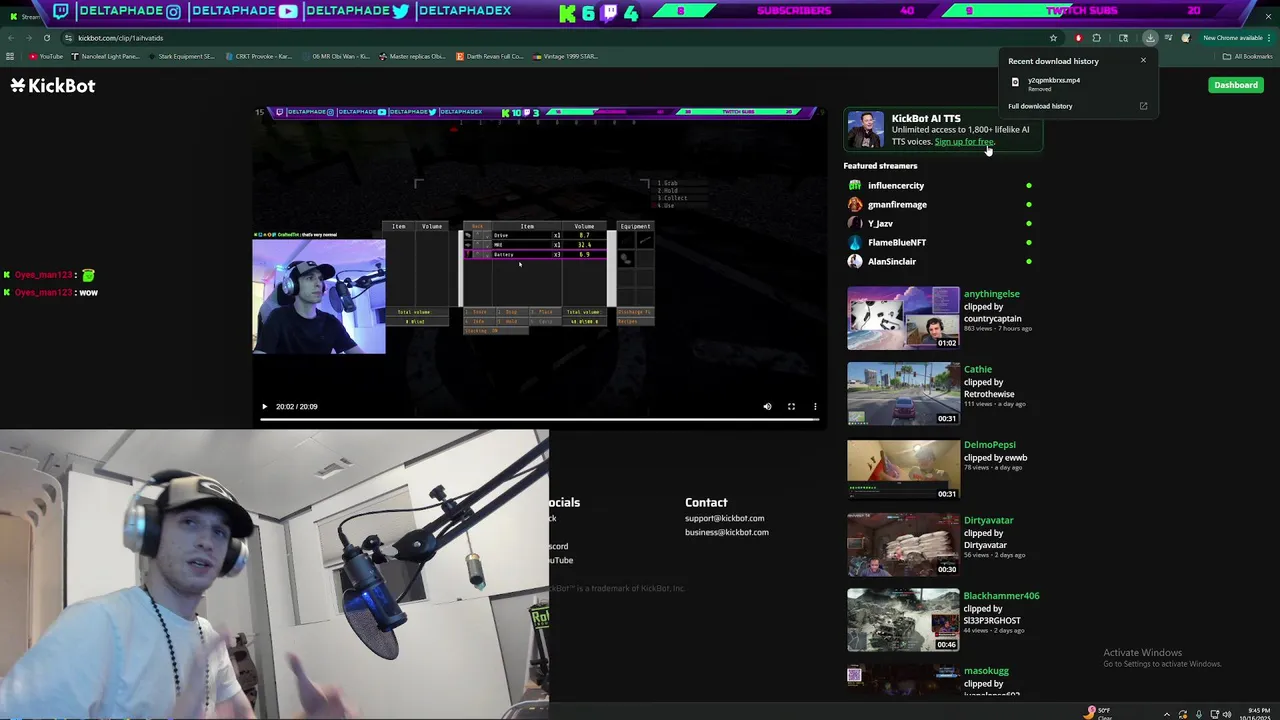Viewport: 1280px width, 720px height.
Task: Click the masokugg channel name
Action: tap(986, 671)
